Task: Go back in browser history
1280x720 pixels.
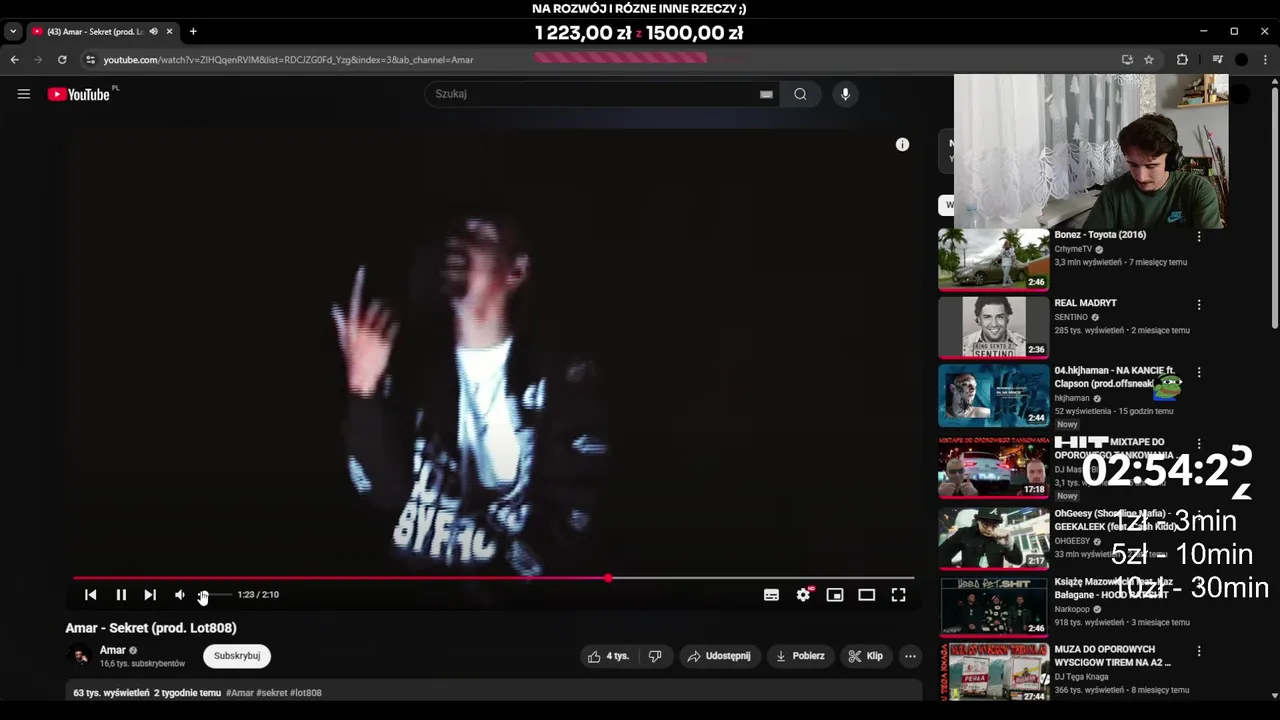Action: point(14,60)
